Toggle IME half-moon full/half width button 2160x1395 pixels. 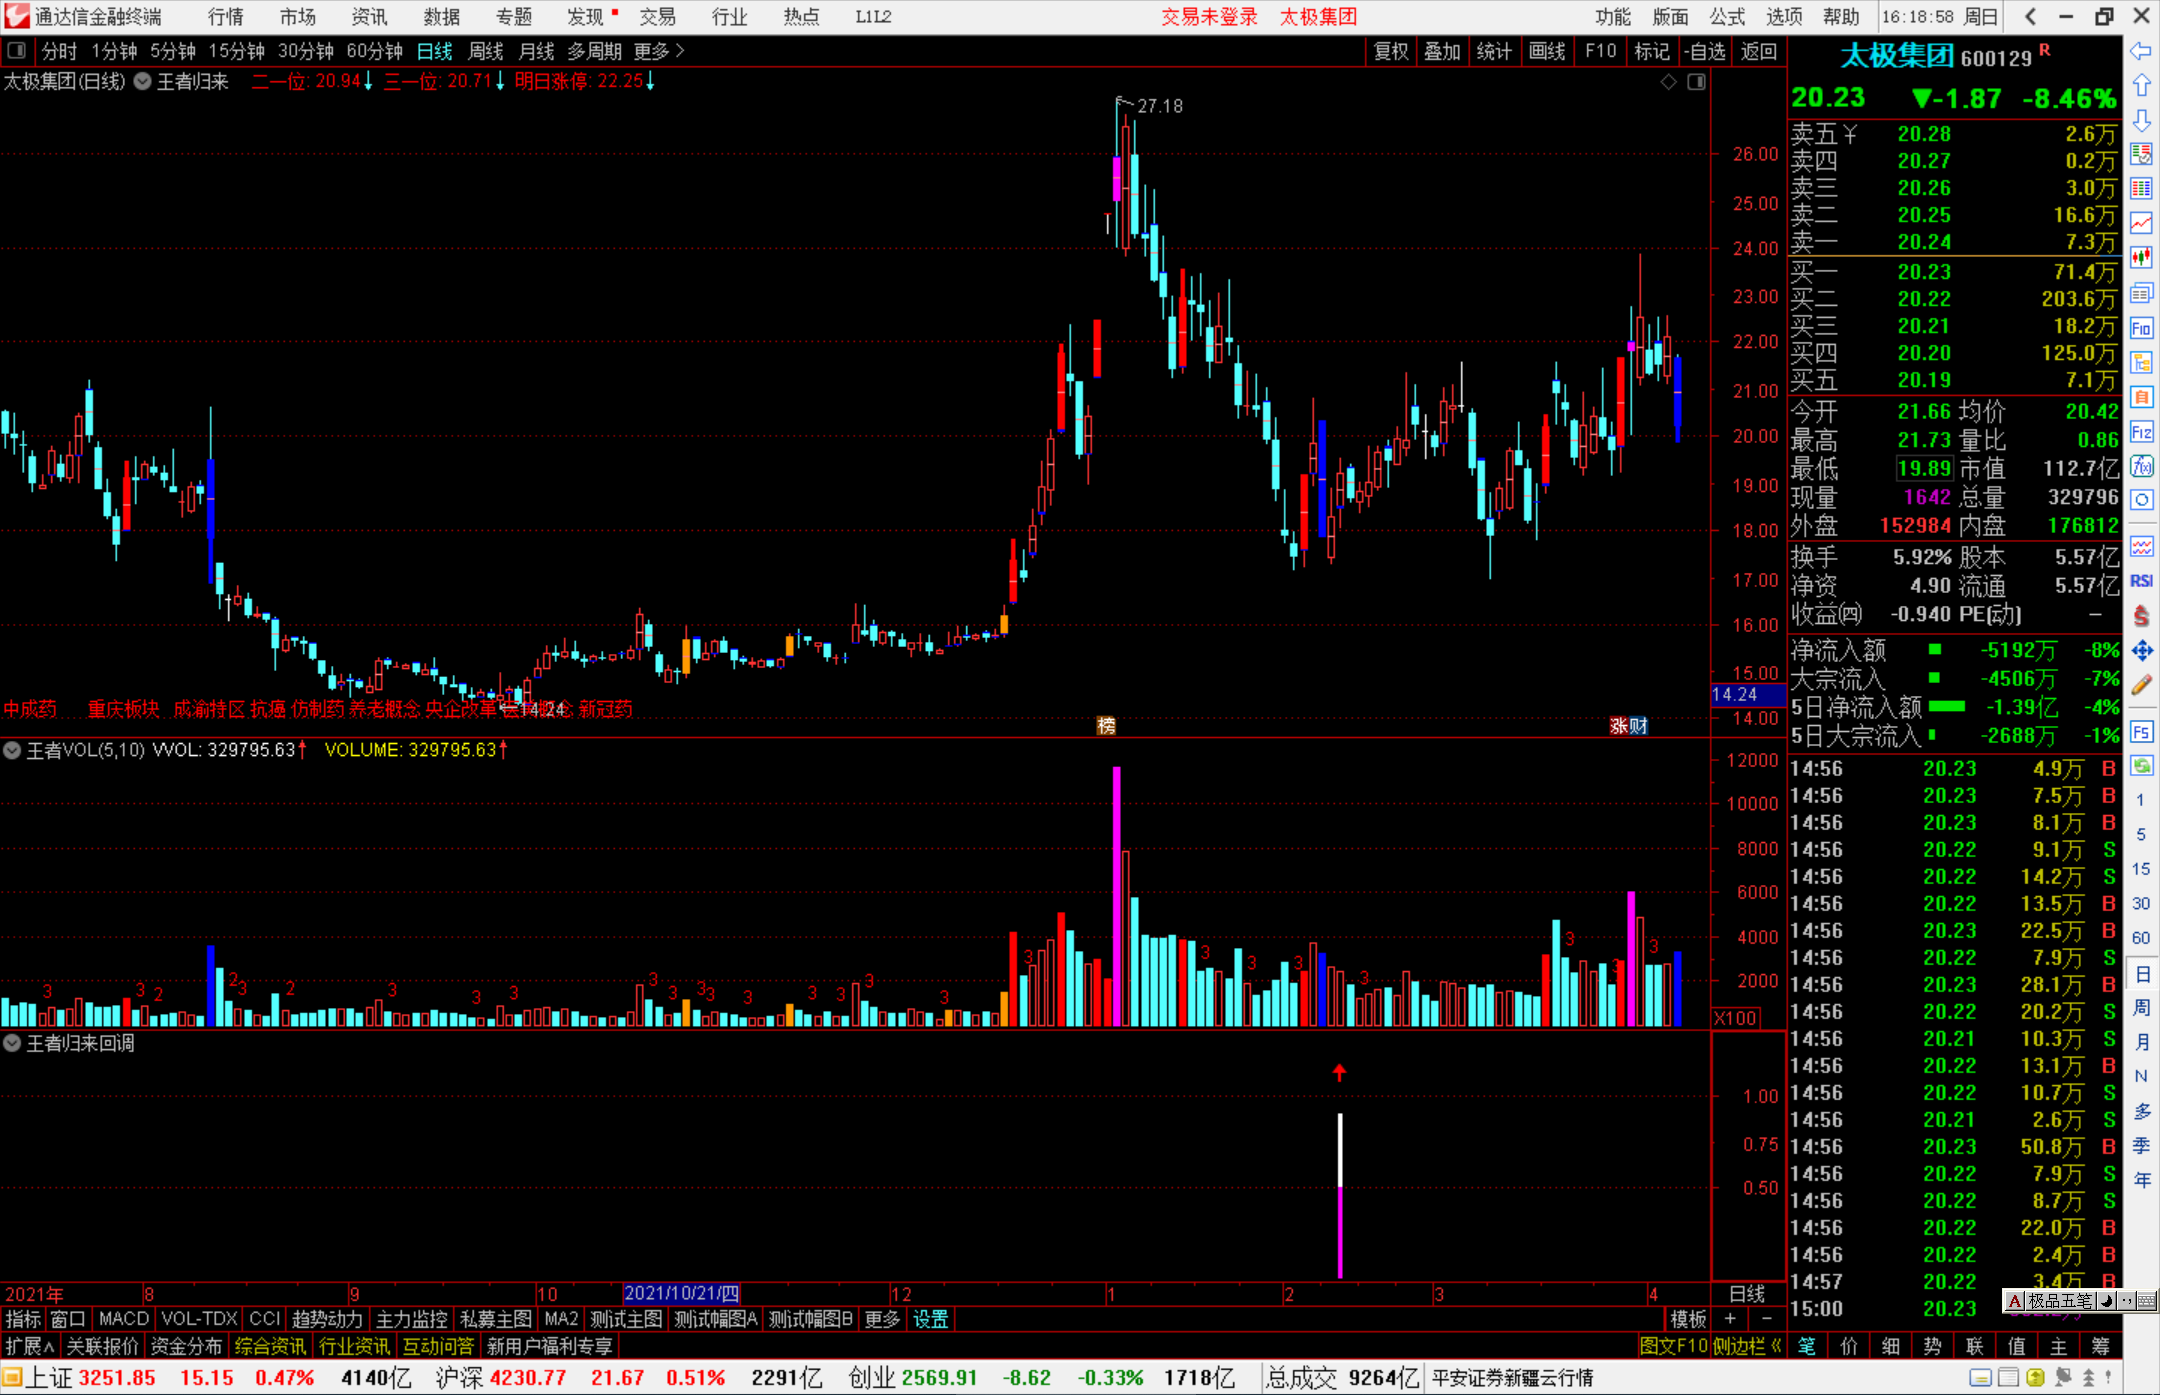click(2105, 1301)
